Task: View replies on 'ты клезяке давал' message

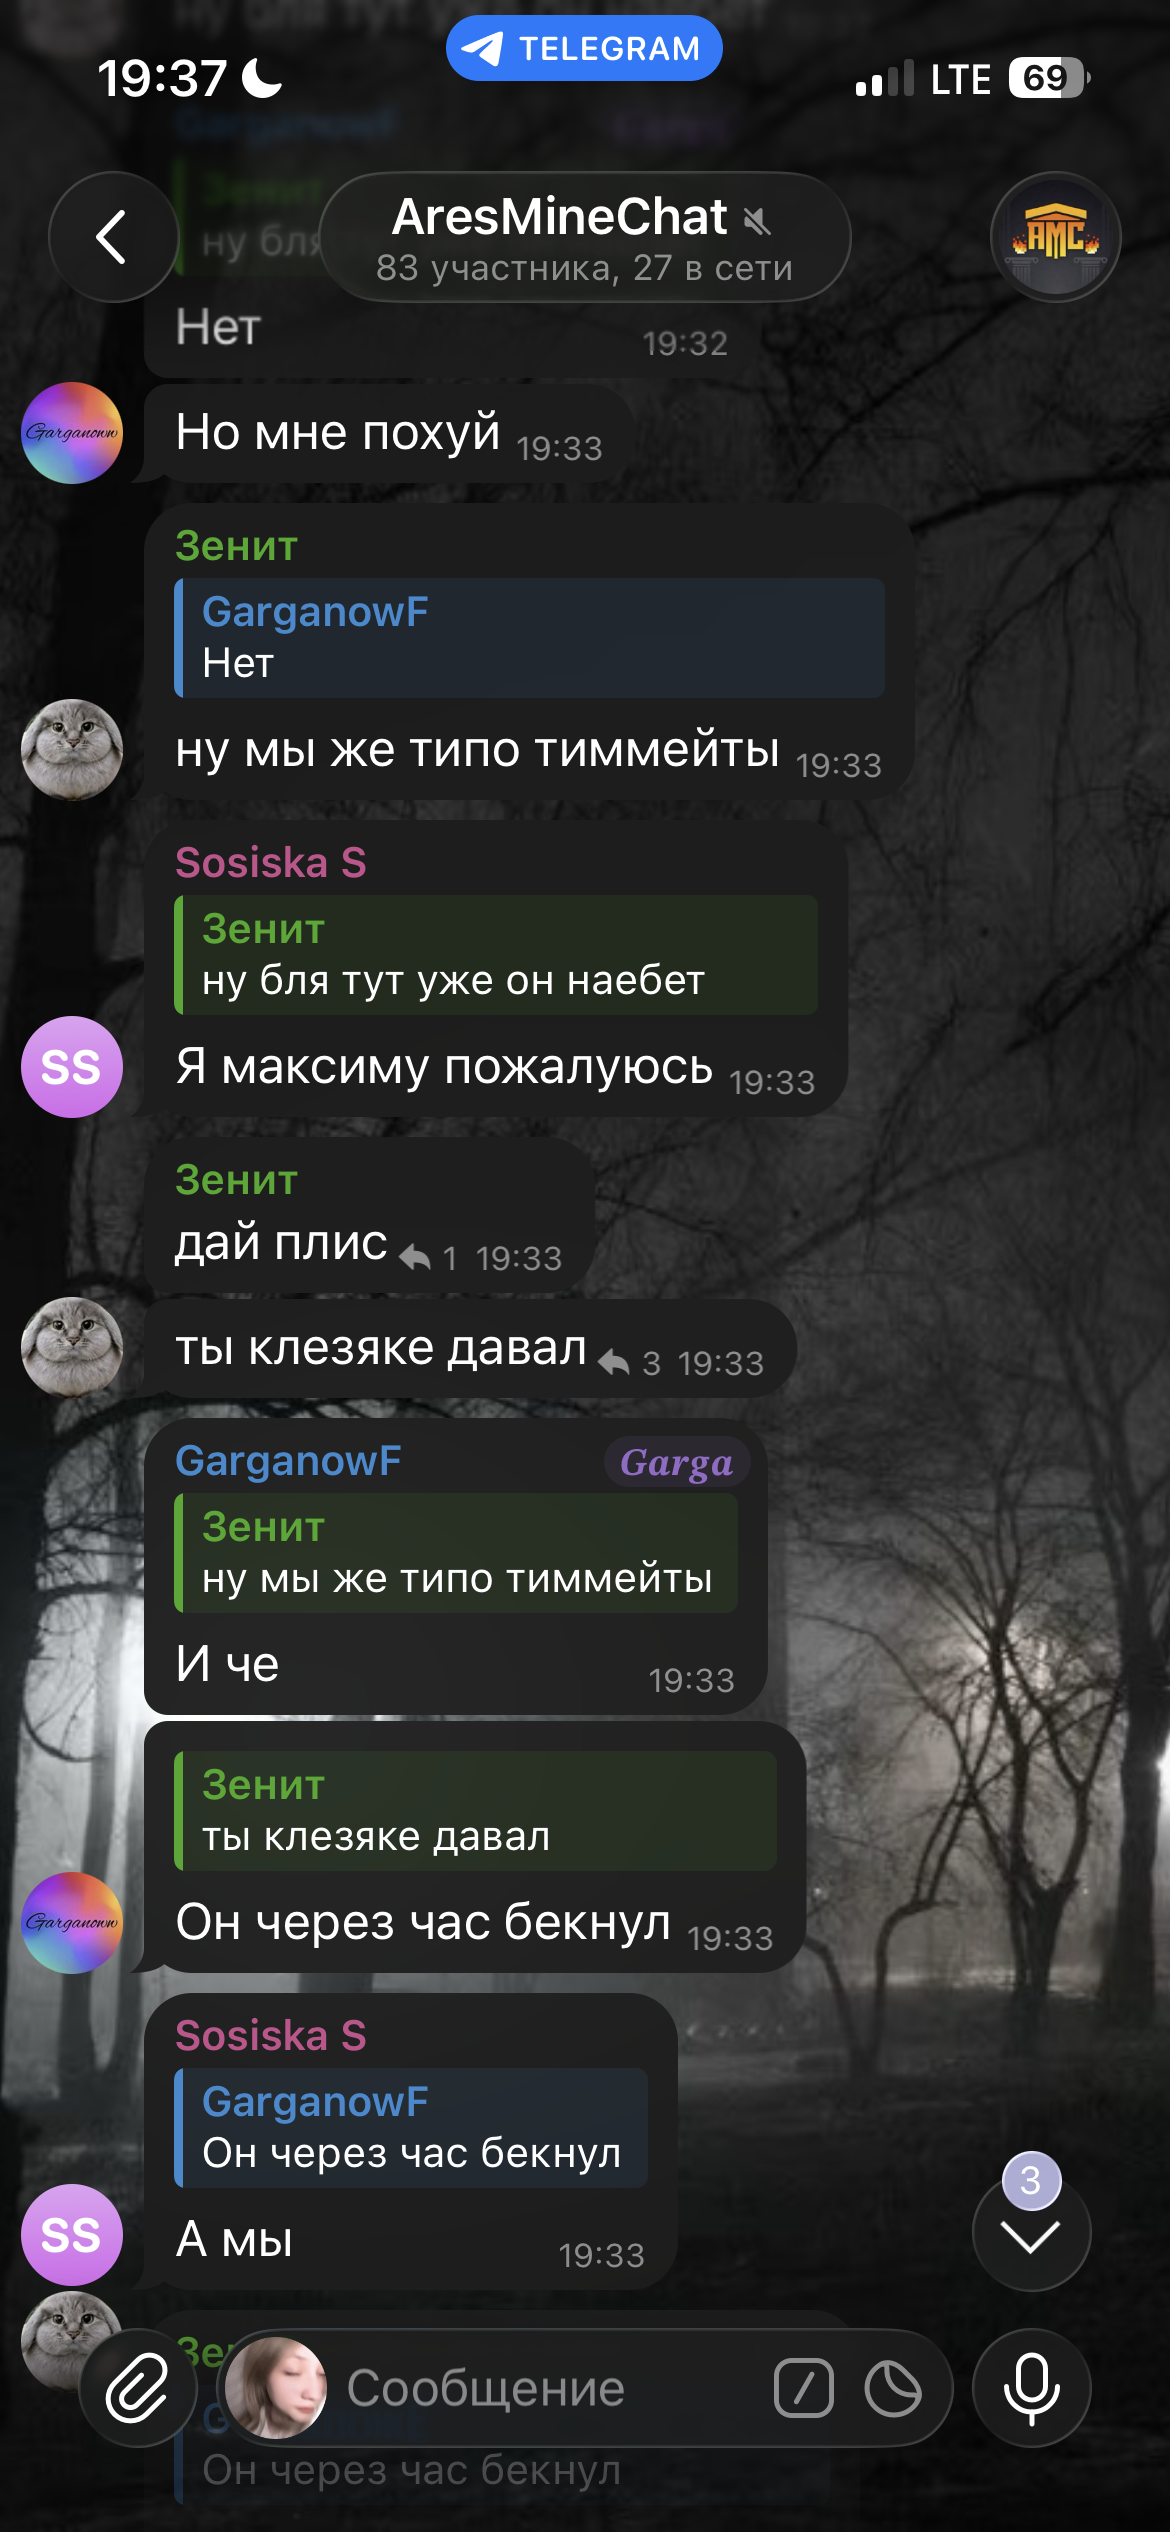Action: (630, 1363)
